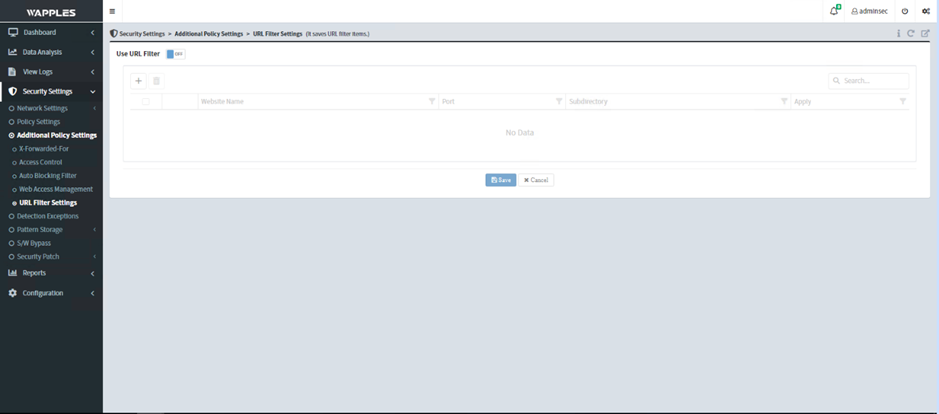This screenshot has width=939, height=414.
Task: Click the hamburger menu icon
Action: [112, 11]
